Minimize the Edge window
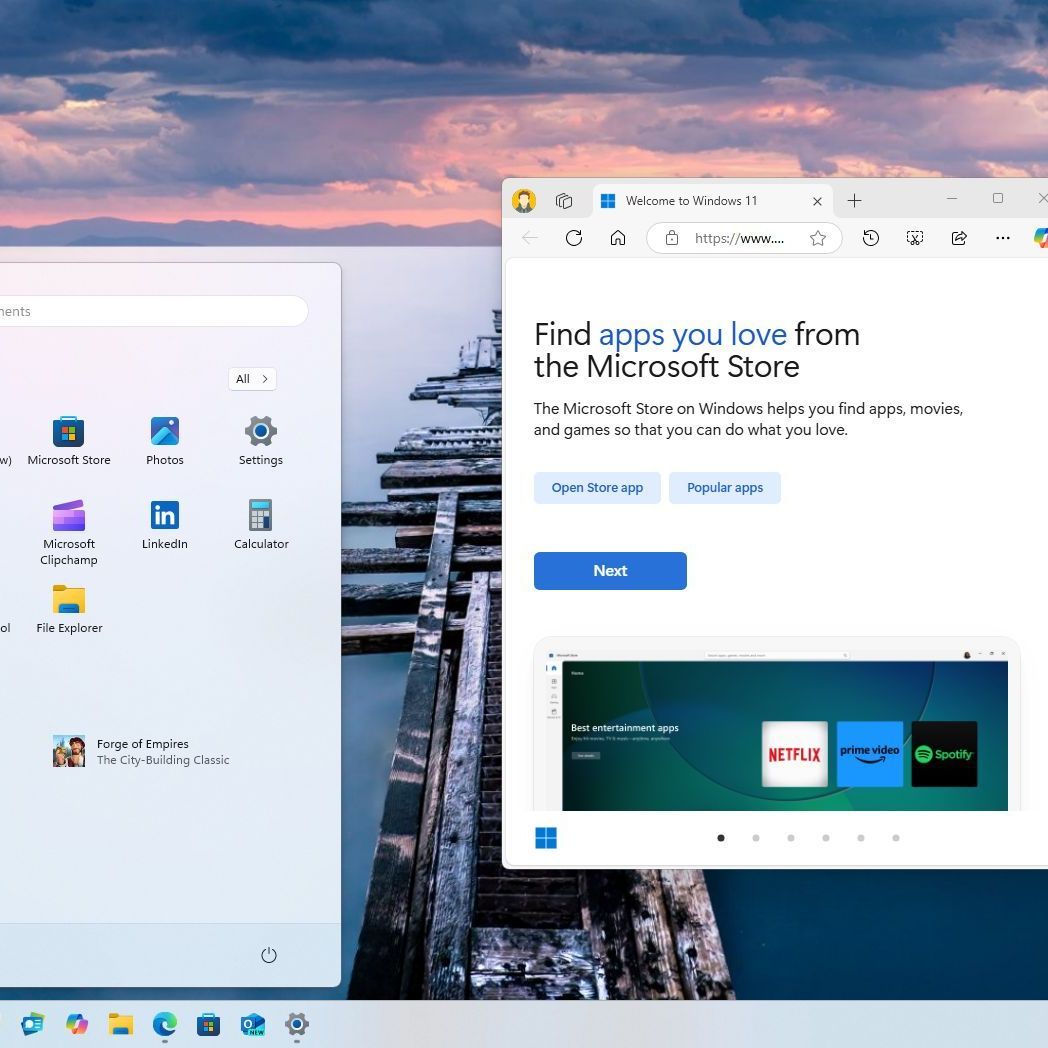Viewport: 1048px width, 1048px height. (x=952, y=199)
